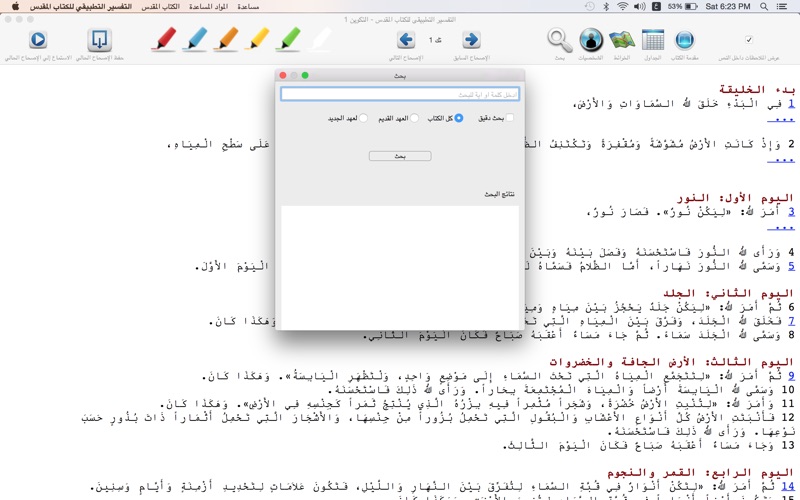Click the left arrow for next chapter
The image size is (800, 500).
406,39
